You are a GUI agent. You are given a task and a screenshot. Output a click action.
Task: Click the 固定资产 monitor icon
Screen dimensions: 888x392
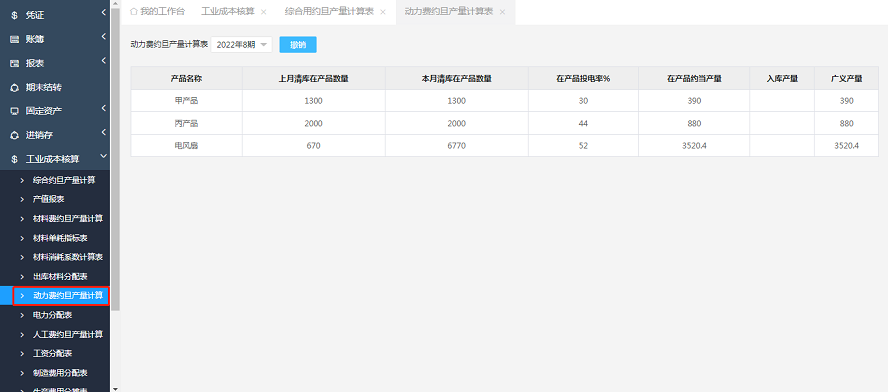pos(15,111)
